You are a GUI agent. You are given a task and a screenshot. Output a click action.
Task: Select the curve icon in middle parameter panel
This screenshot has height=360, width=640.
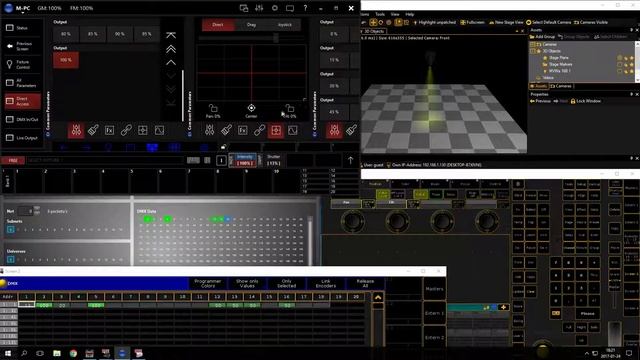click(x=293, y=130)
